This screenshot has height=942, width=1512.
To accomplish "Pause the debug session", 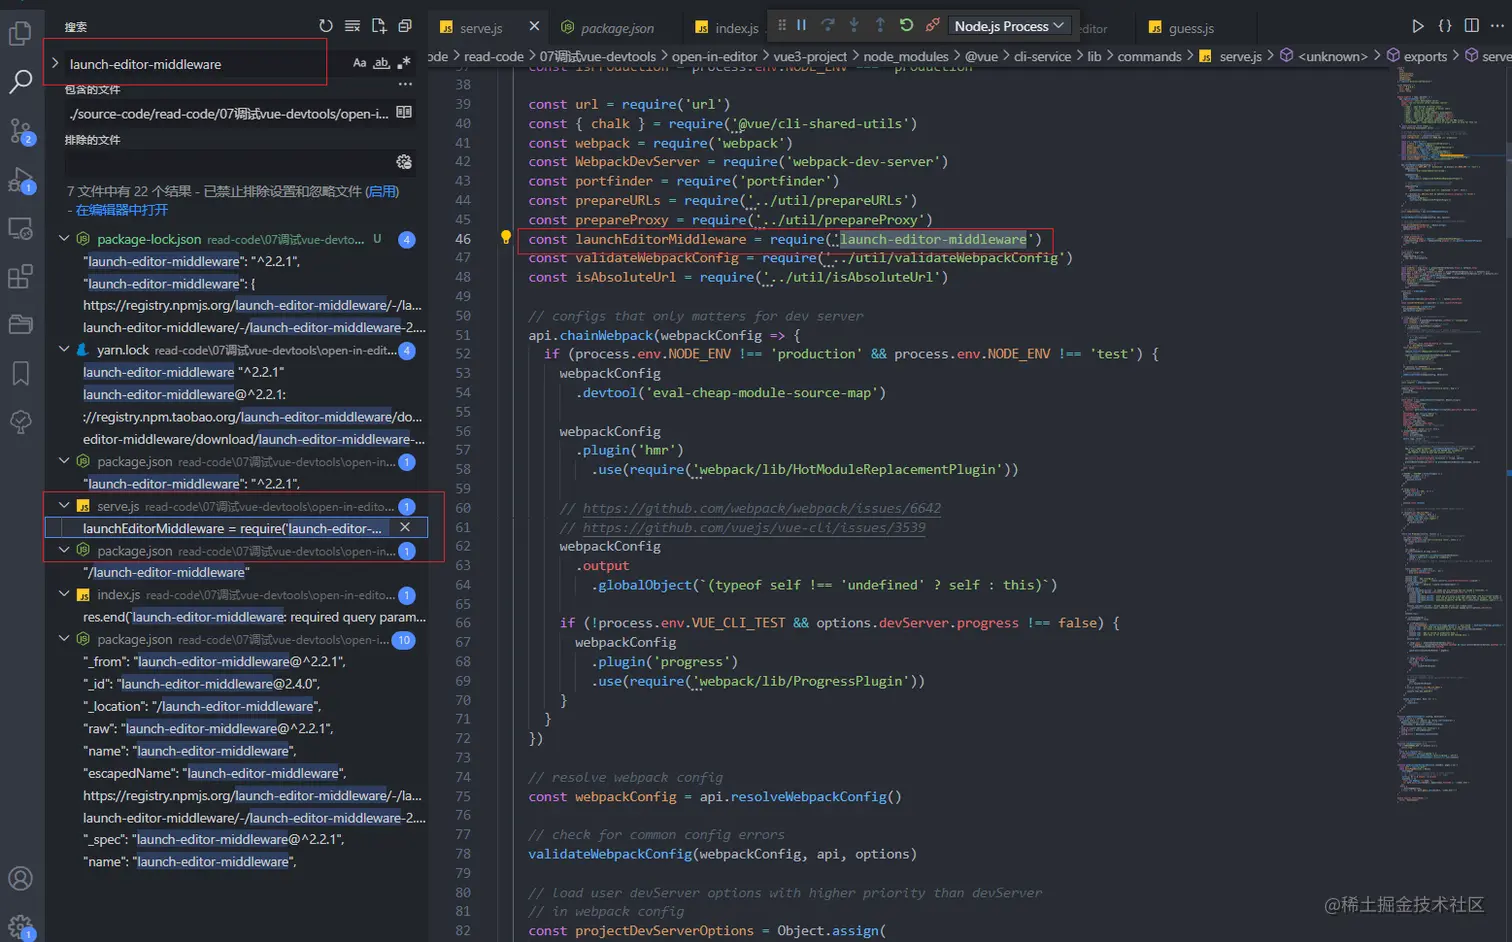I will tap(801, 25).
